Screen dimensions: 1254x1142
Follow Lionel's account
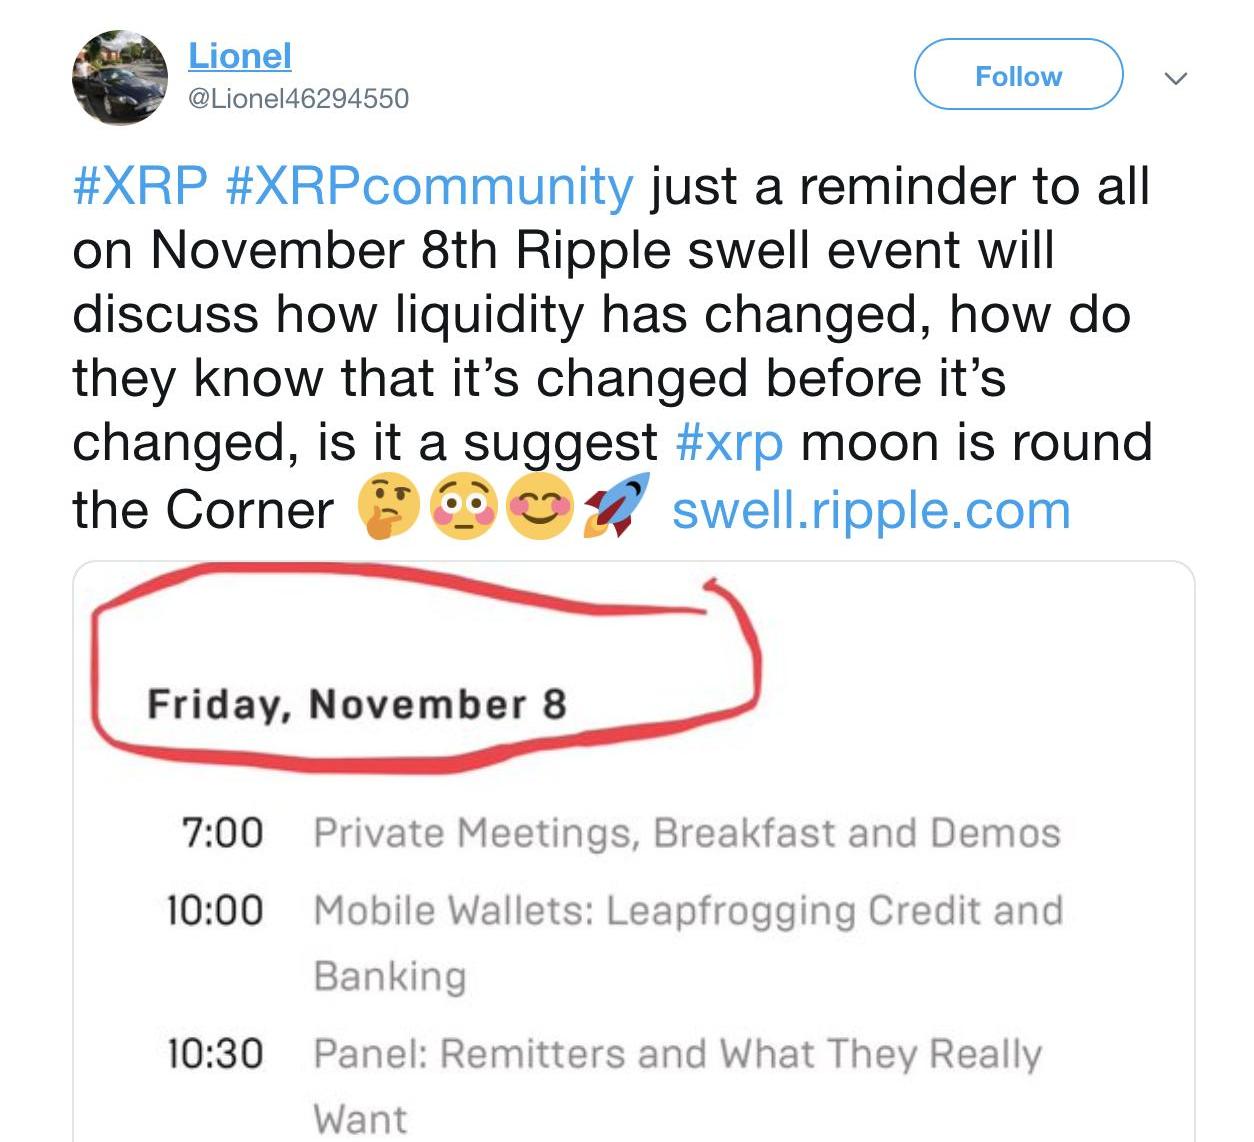pos(1018,75)
